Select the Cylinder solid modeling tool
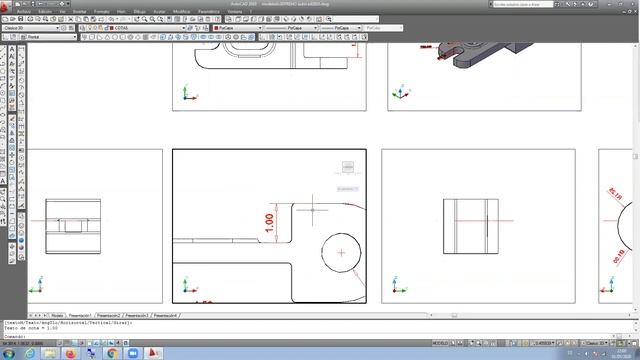This screenshot has width=640, height=360. point(123,37)
